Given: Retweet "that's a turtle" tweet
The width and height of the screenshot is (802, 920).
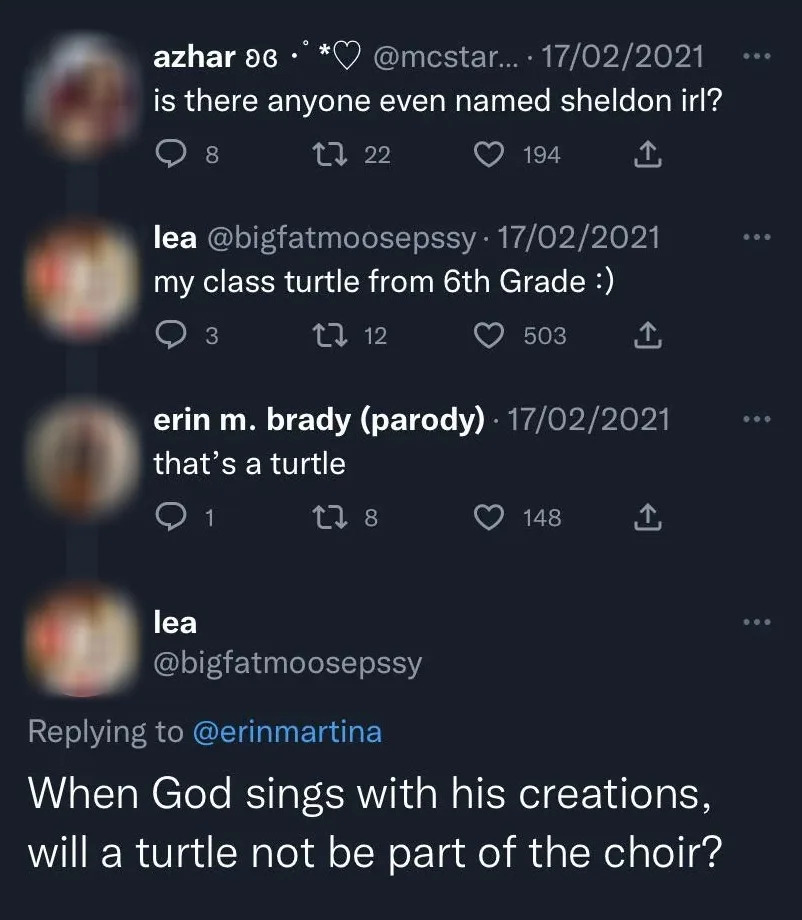Looking at the screenshot, I should click(x=327, y=517).
